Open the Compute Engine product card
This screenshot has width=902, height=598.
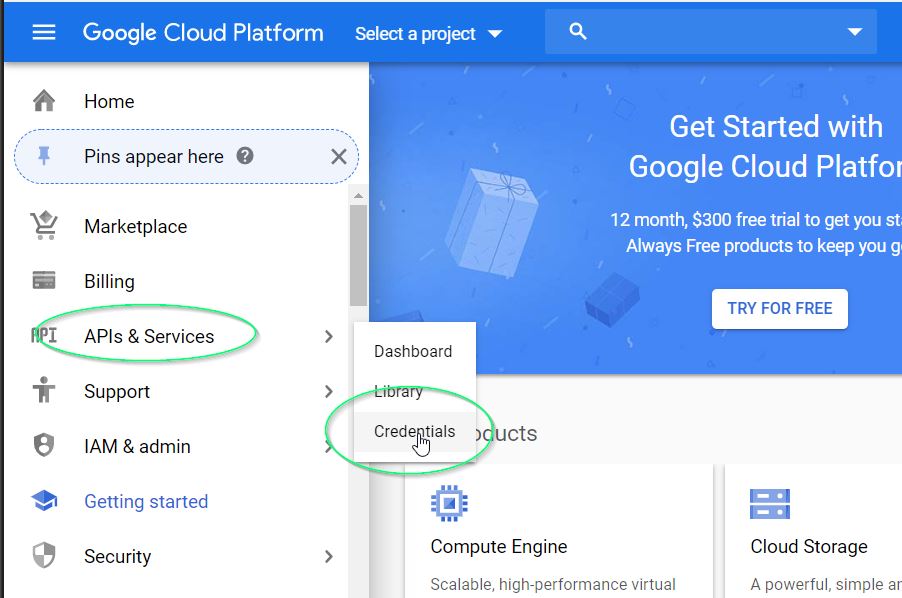(x=559, y=532)
